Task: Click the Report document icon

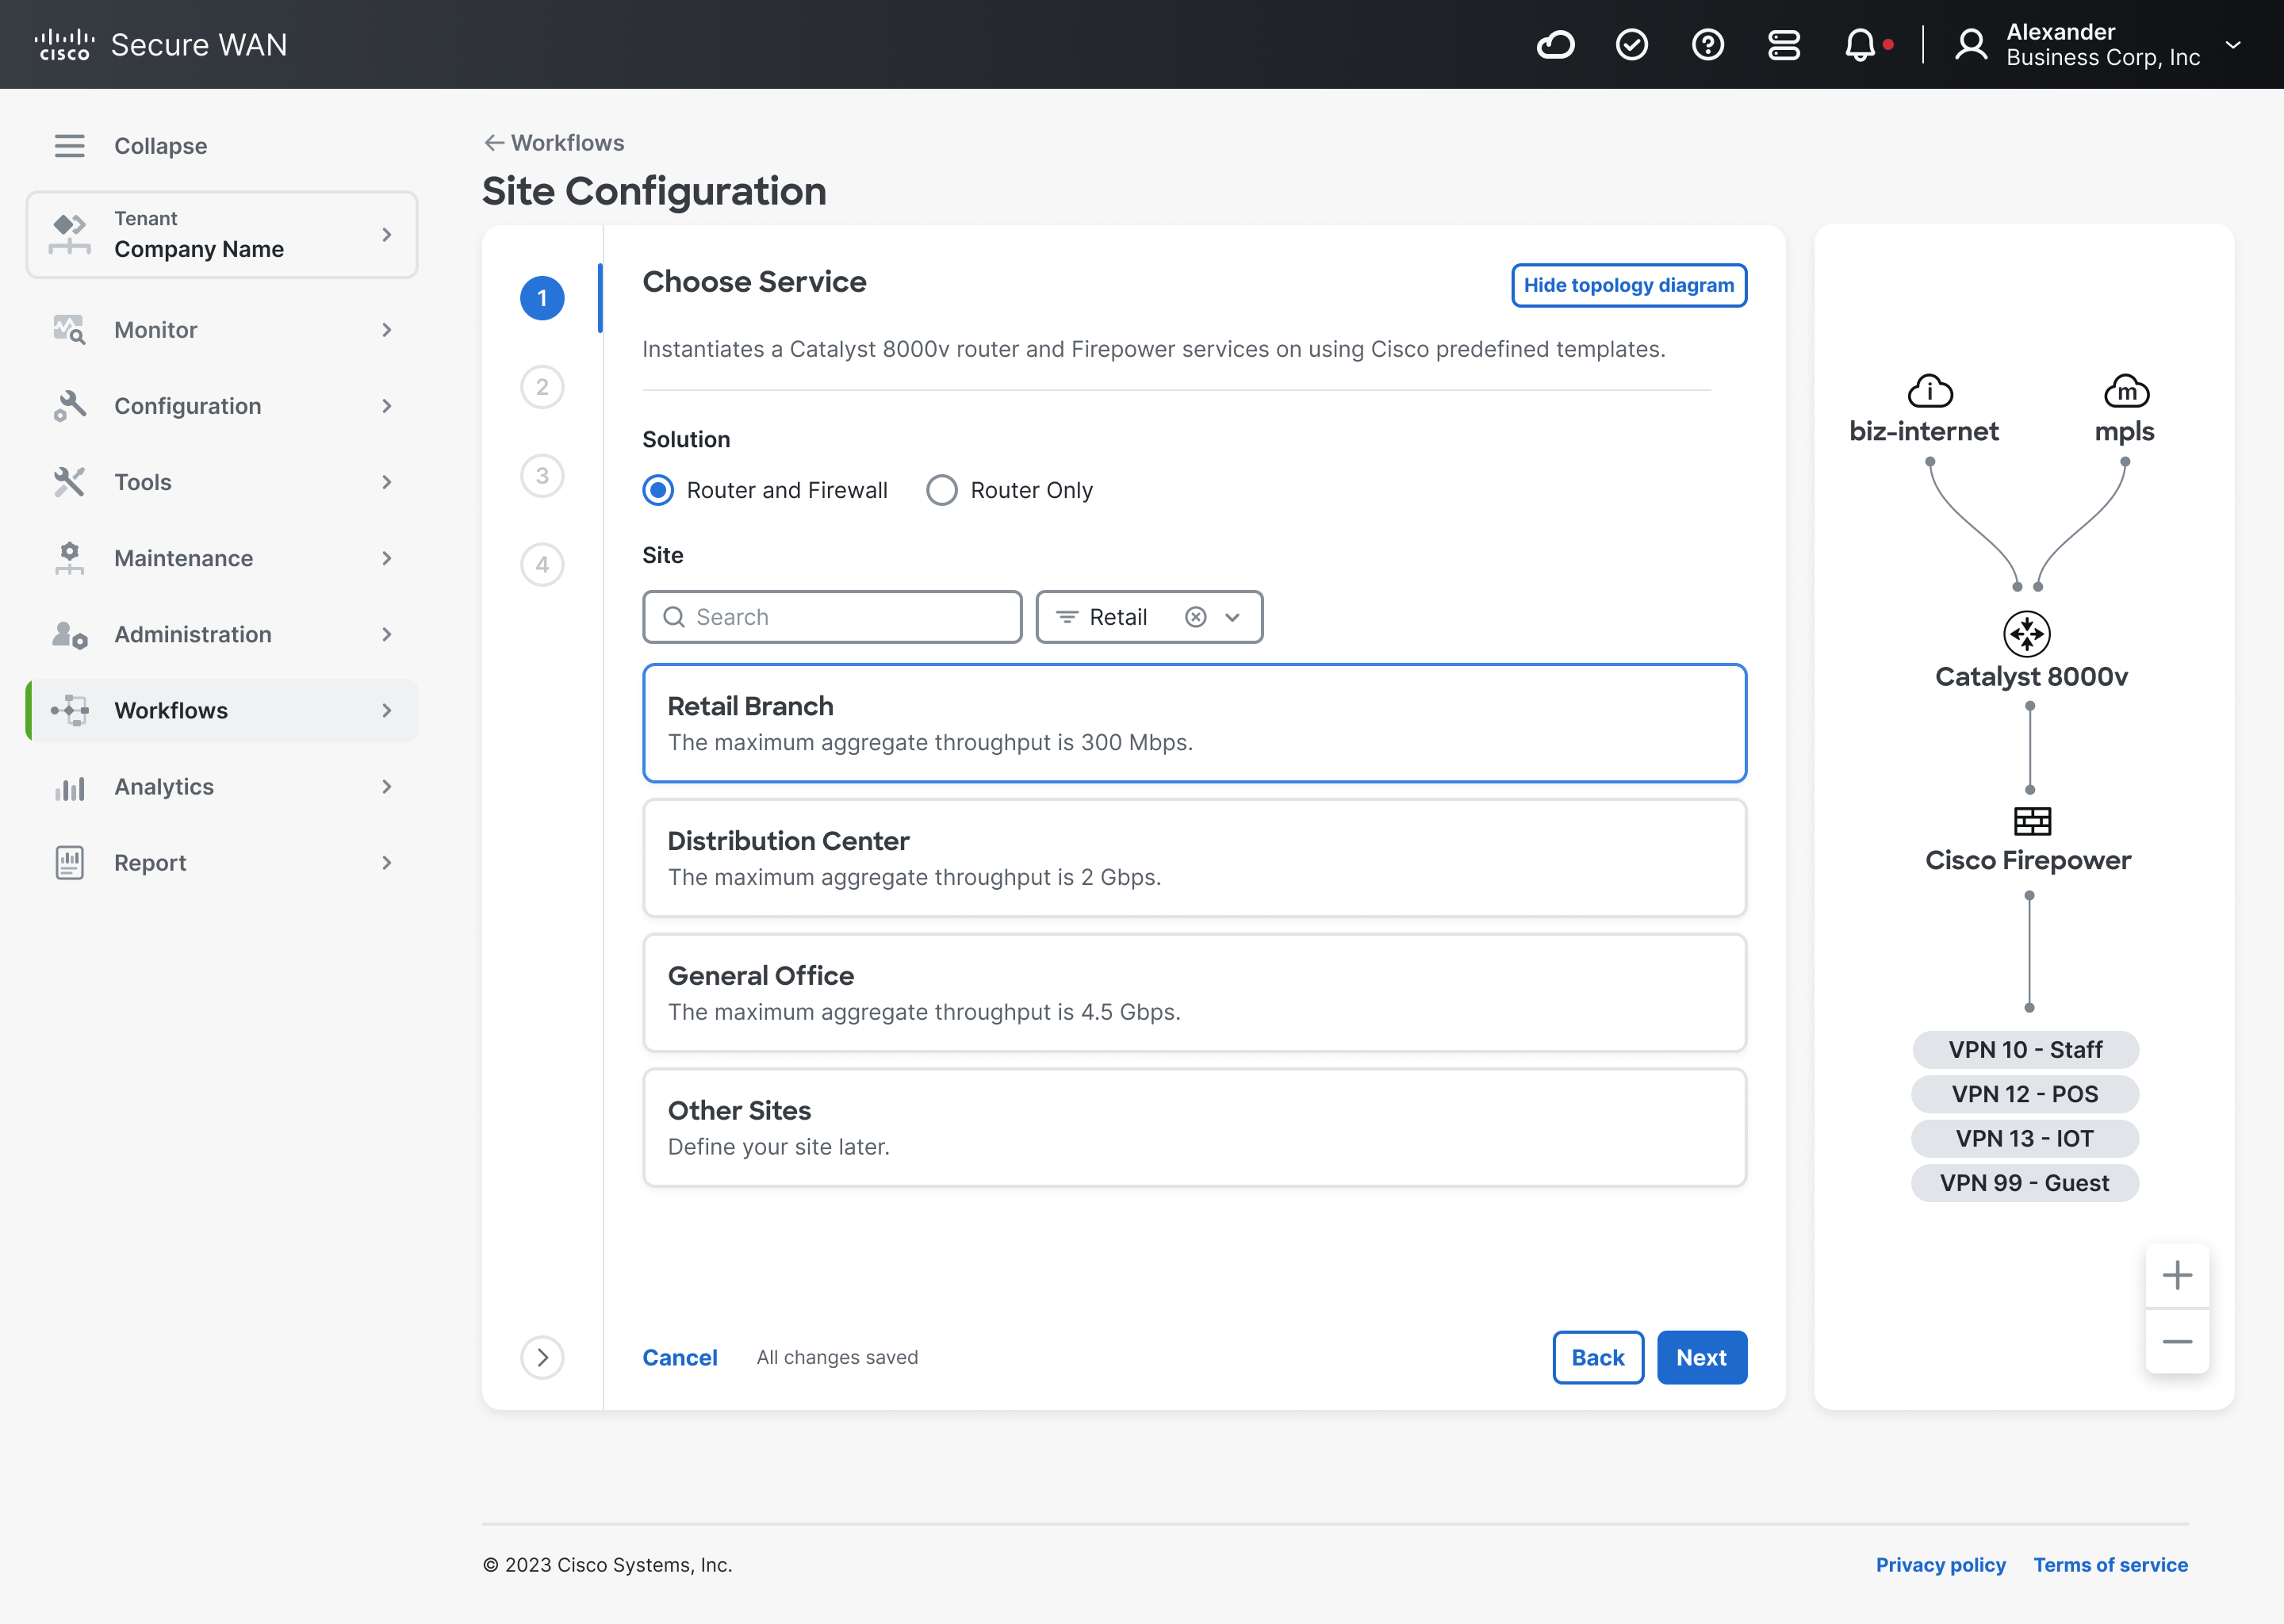Action: [69, 863]
